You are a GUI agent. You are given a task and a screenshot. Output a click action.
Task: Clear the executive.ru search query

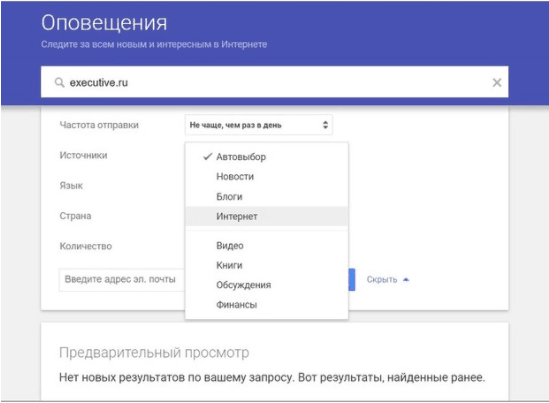(x=496, y=83)
